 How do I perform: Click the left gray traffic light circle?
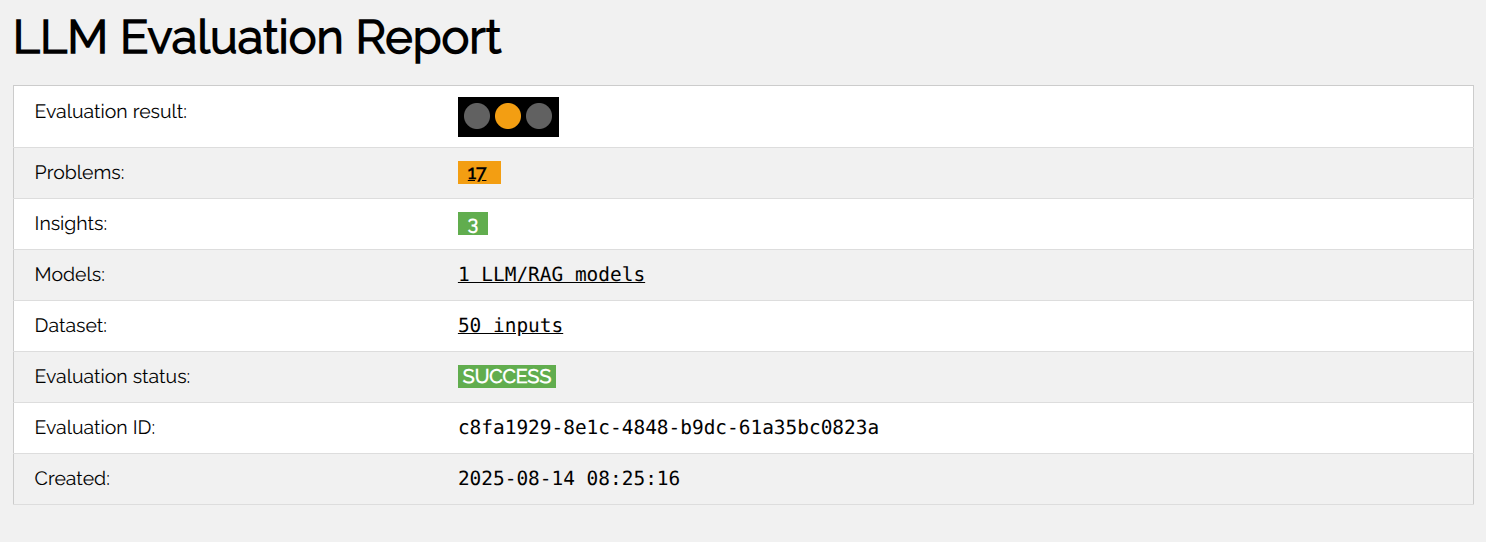pyautogui.click(x=477, y=116)
